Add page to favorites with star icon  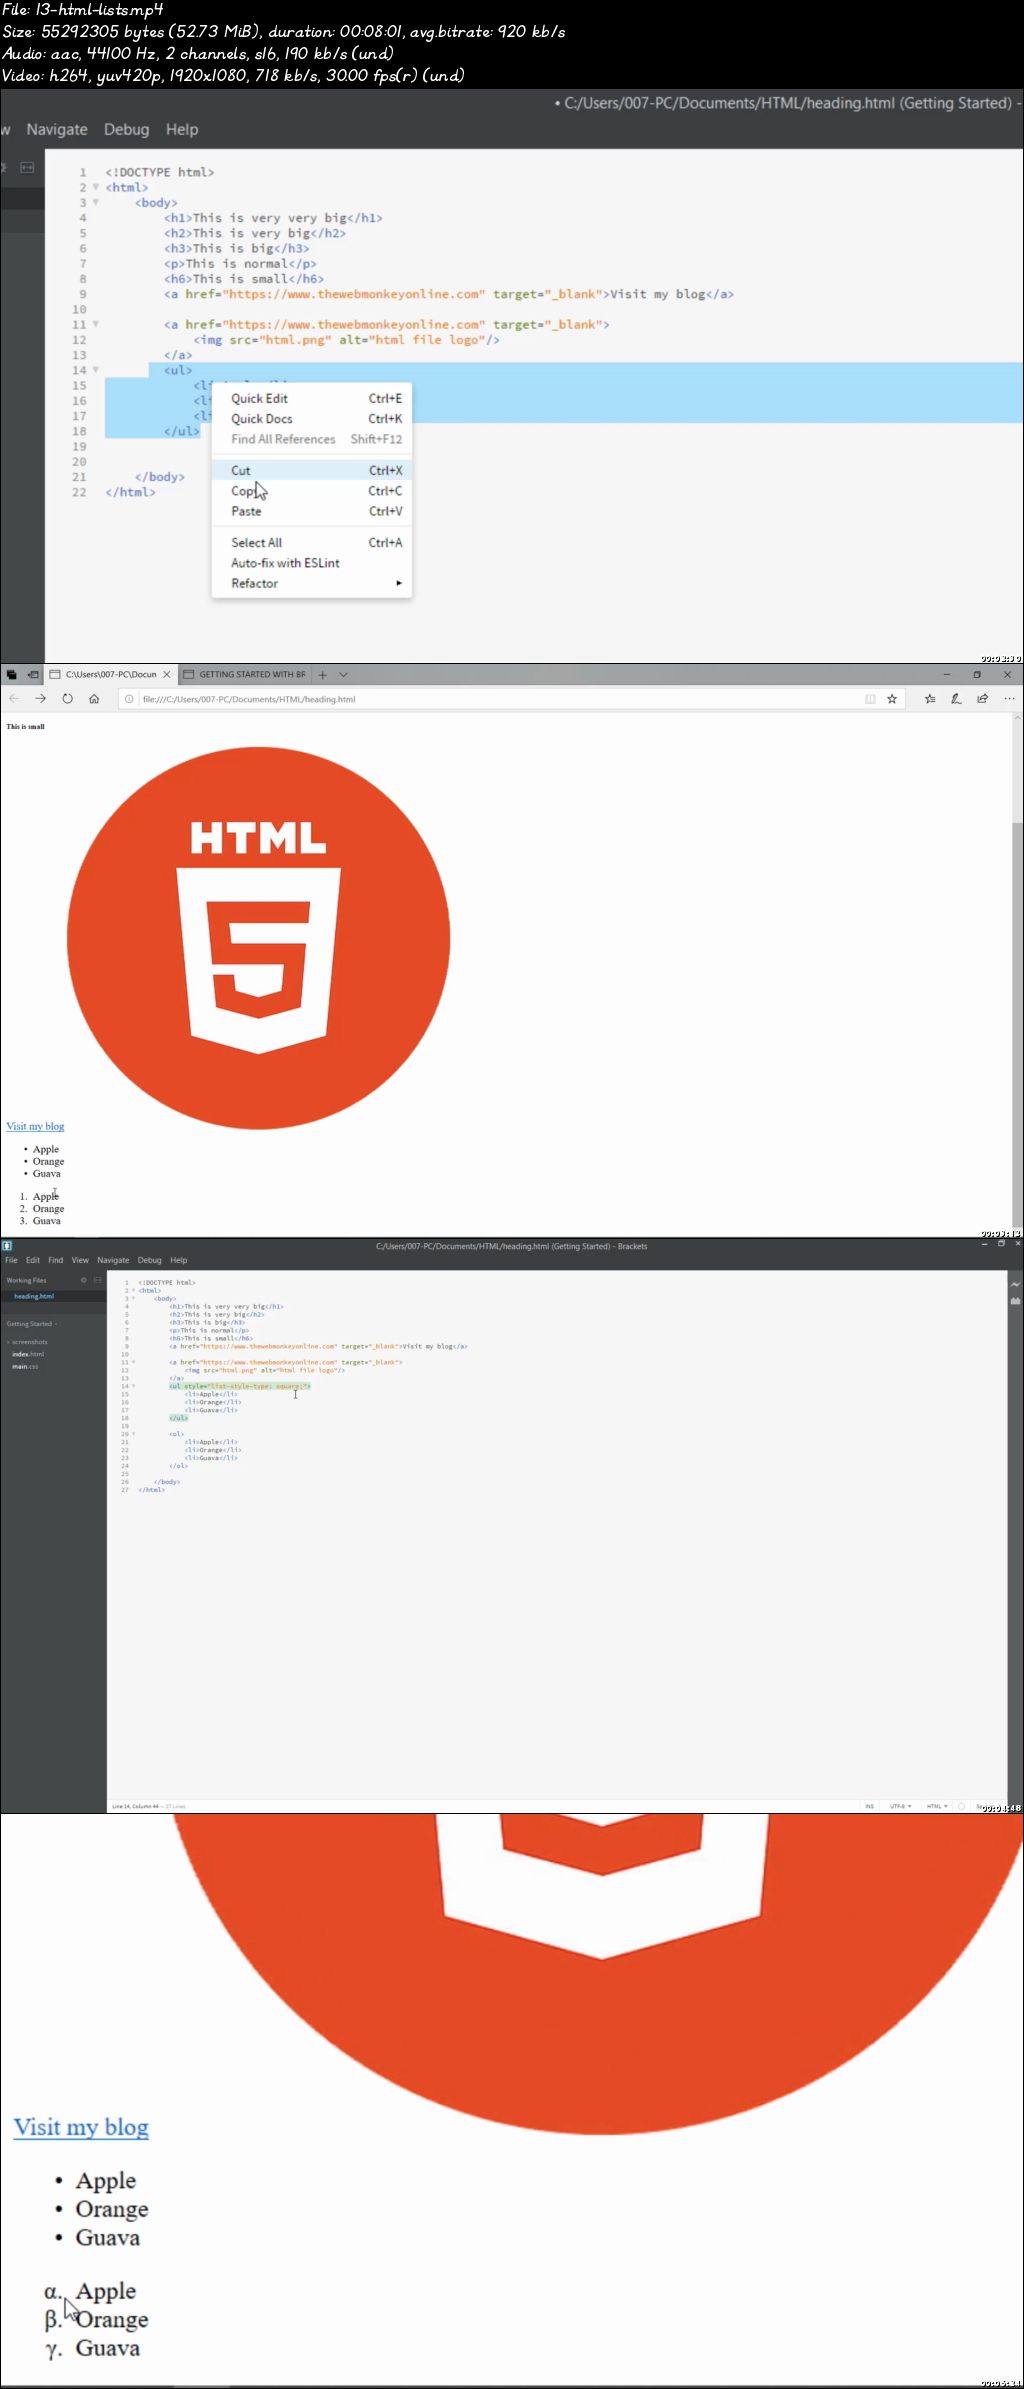(x=892, y=699)
